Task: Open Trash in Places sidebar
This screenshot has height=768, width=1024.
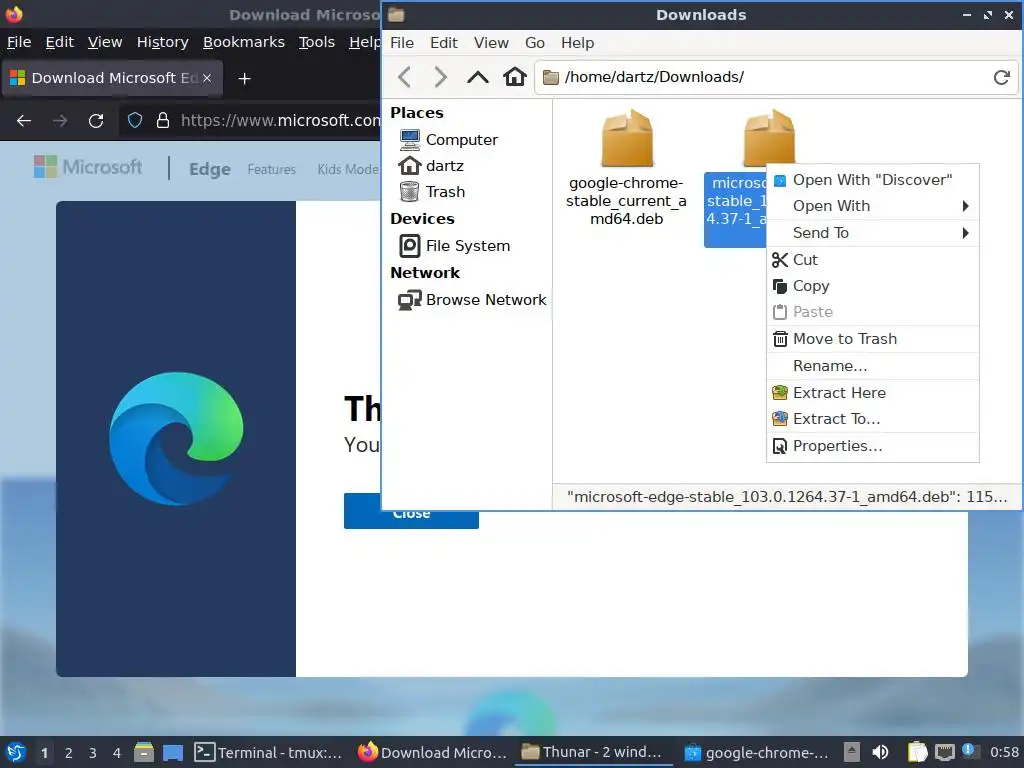Action: (x=432, y=192)
